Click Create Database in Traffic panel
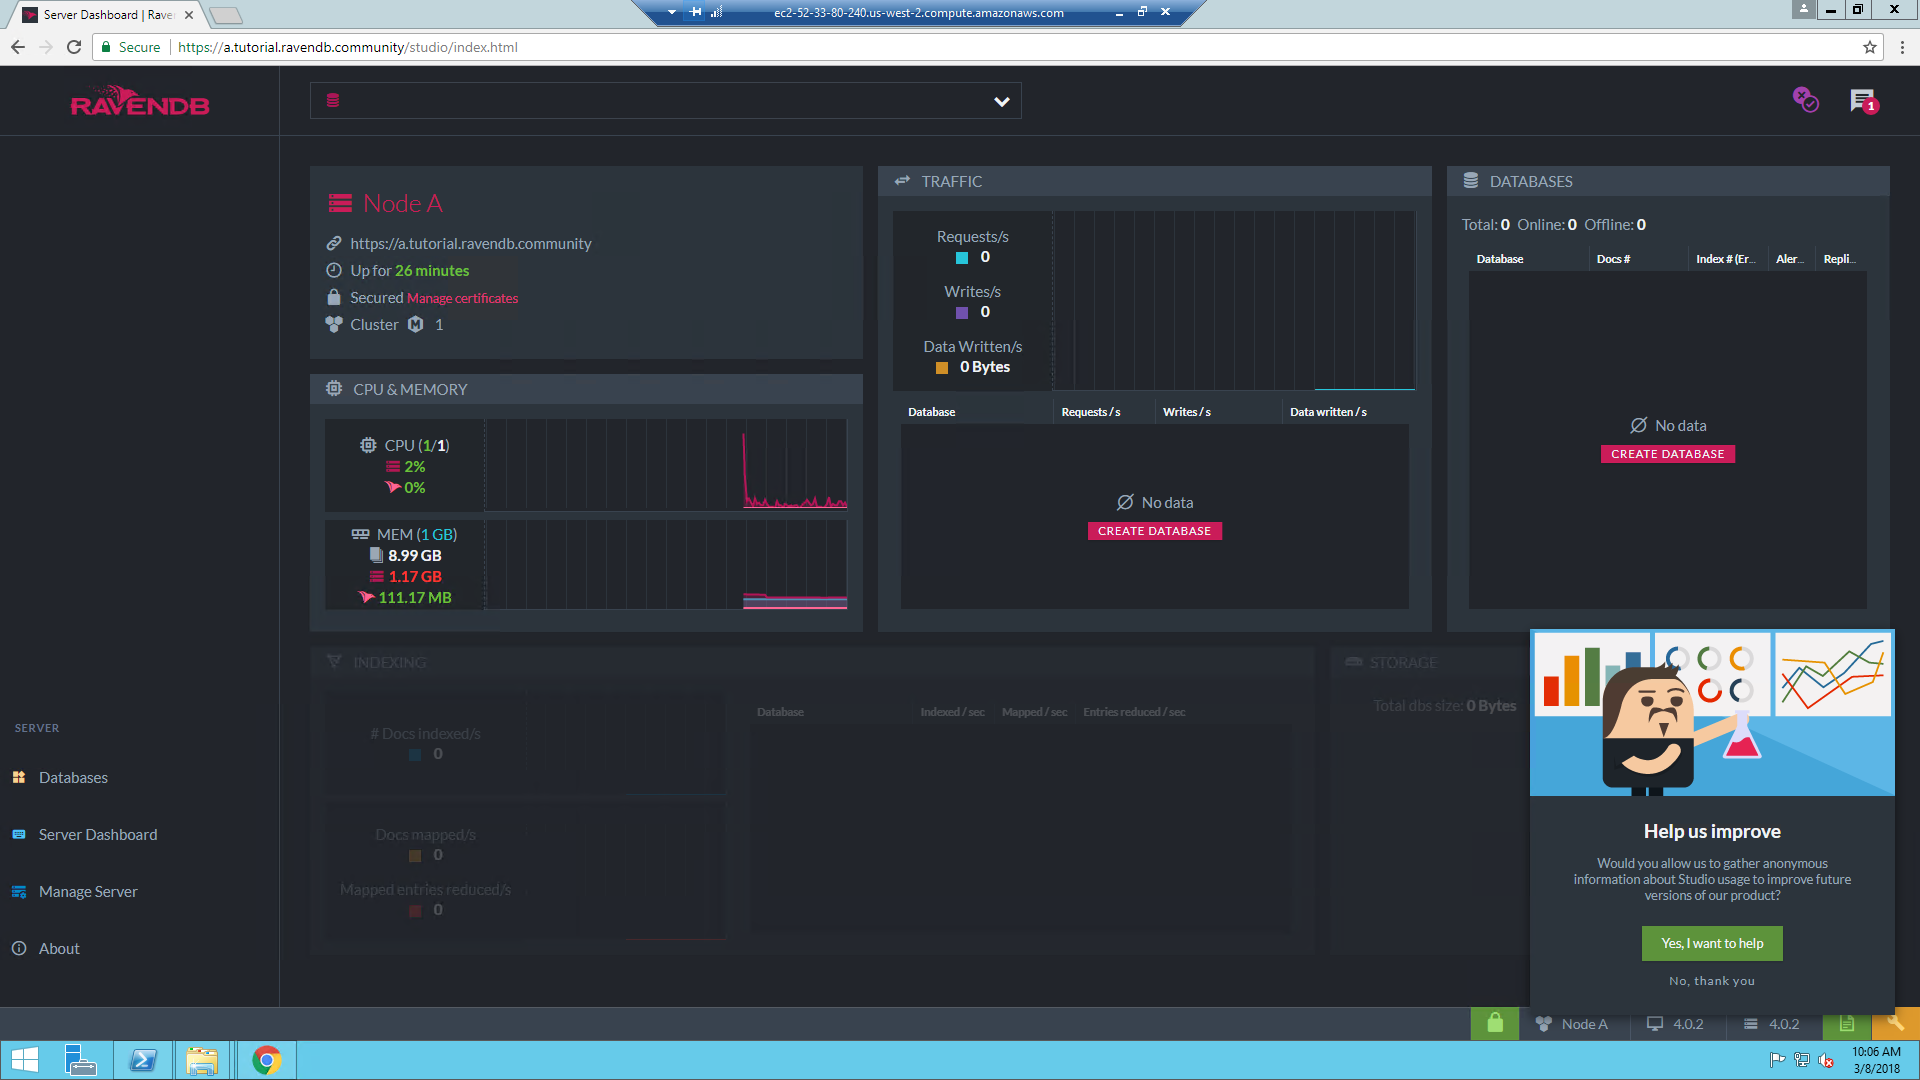1920x1080 pixels. coord(1154,531)
